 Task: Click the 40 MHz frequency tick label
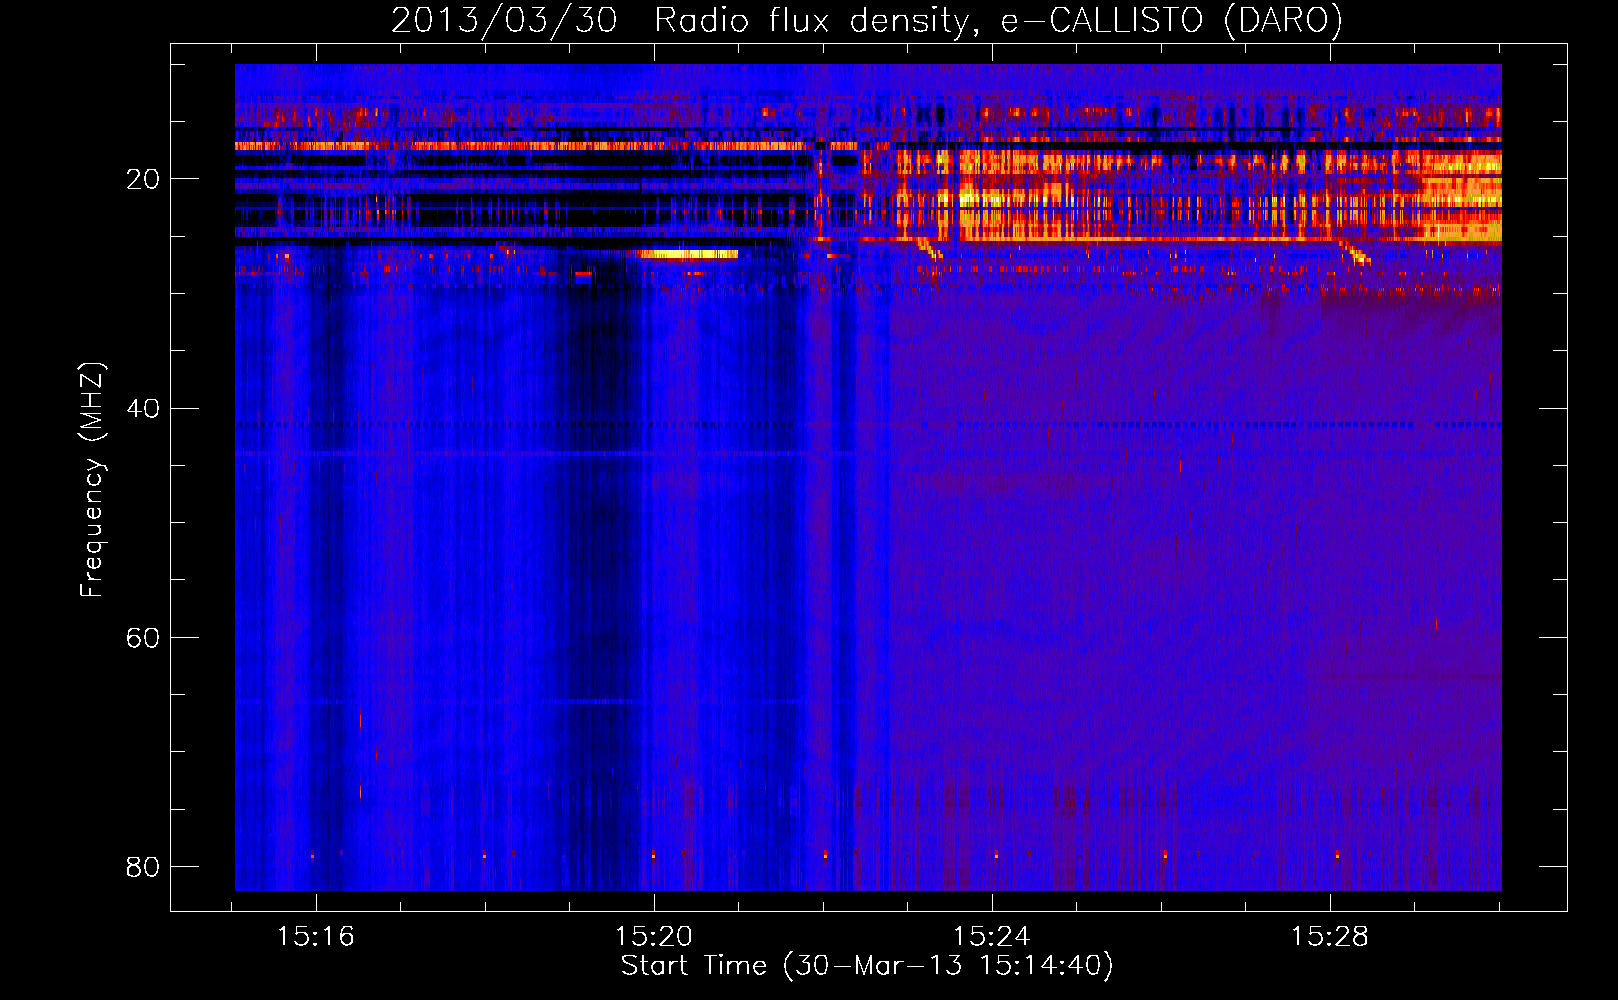[x=143, y=408]
